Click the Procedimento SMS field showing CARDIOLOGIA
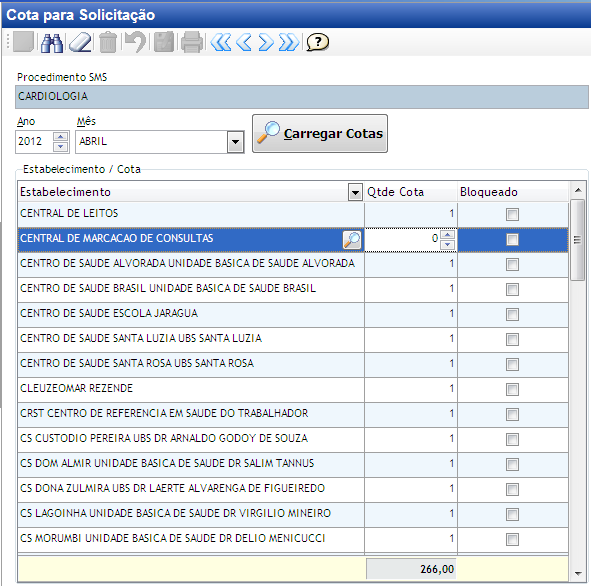Screen dimensions: 591x586 302,97
